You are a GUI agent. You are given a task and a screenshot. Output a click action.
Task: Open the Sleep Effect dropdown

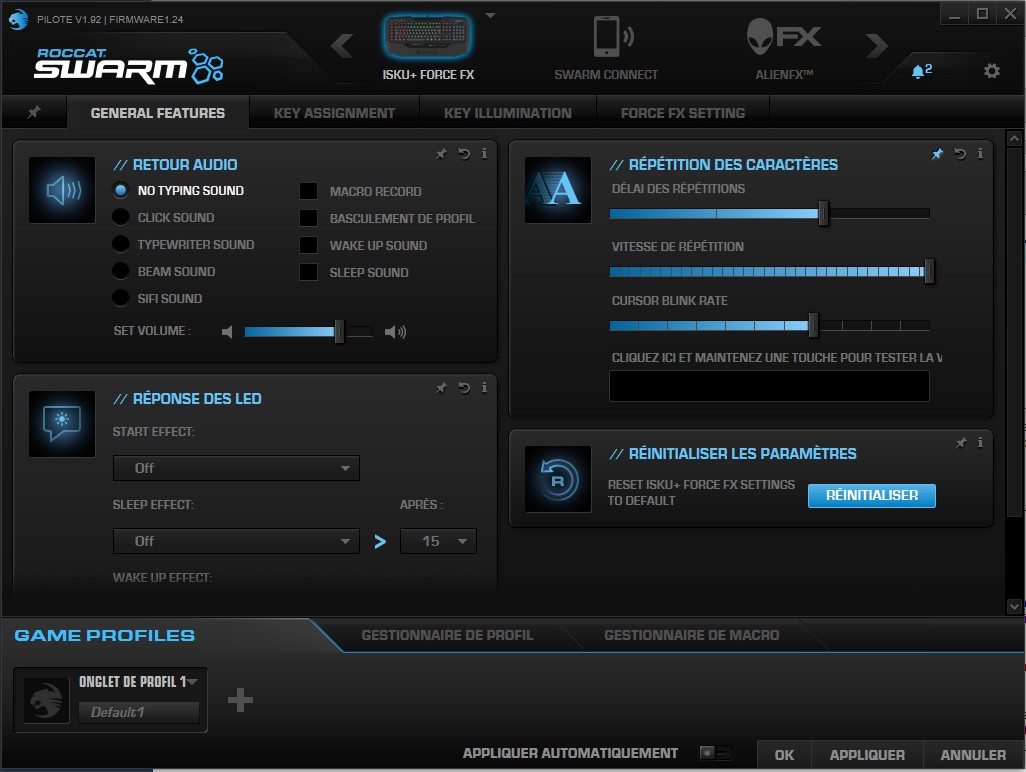click(x=236, y=541)
